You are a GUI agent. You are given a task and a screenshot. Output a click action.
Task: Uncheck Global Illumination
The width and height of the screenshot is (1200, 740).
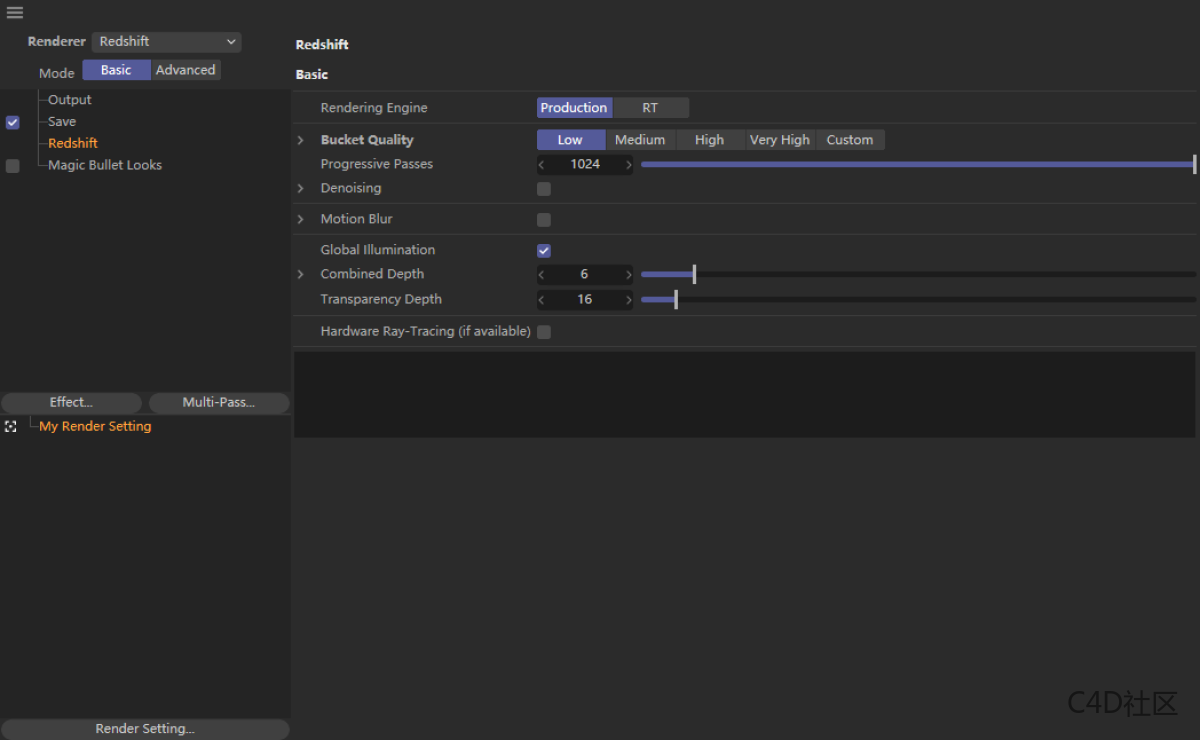click(x=544, y=251)
